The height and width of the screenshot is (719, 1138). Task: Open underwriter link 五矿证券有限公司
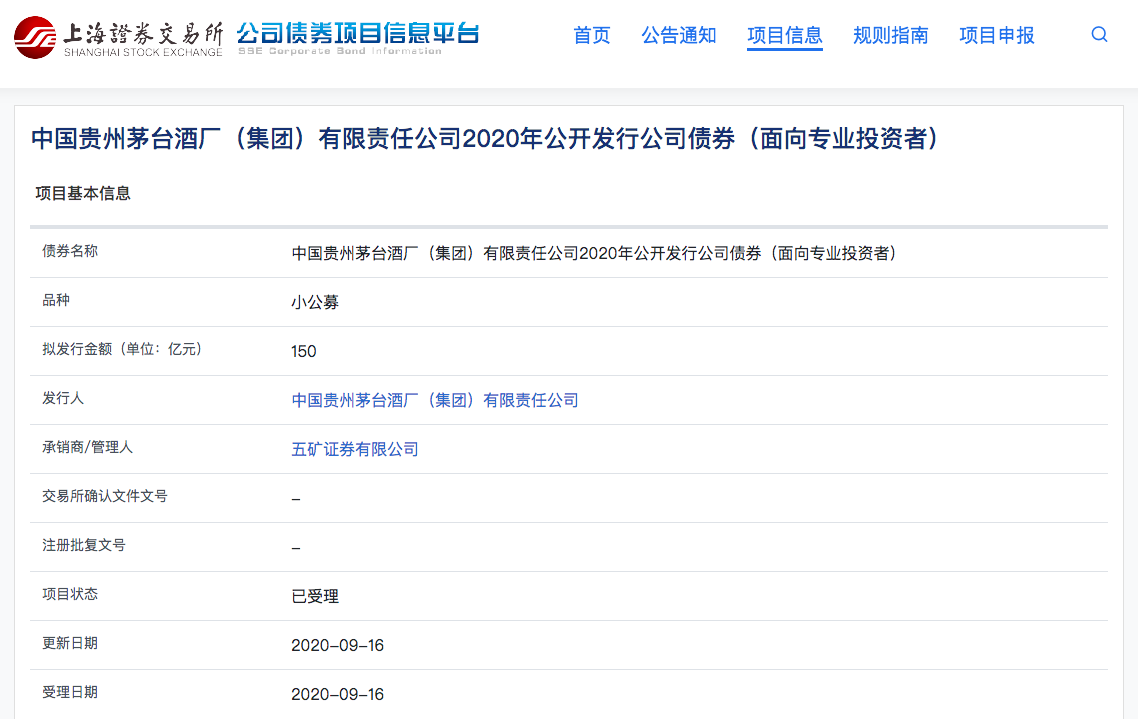pyautogui.click(x=355, y=450)
